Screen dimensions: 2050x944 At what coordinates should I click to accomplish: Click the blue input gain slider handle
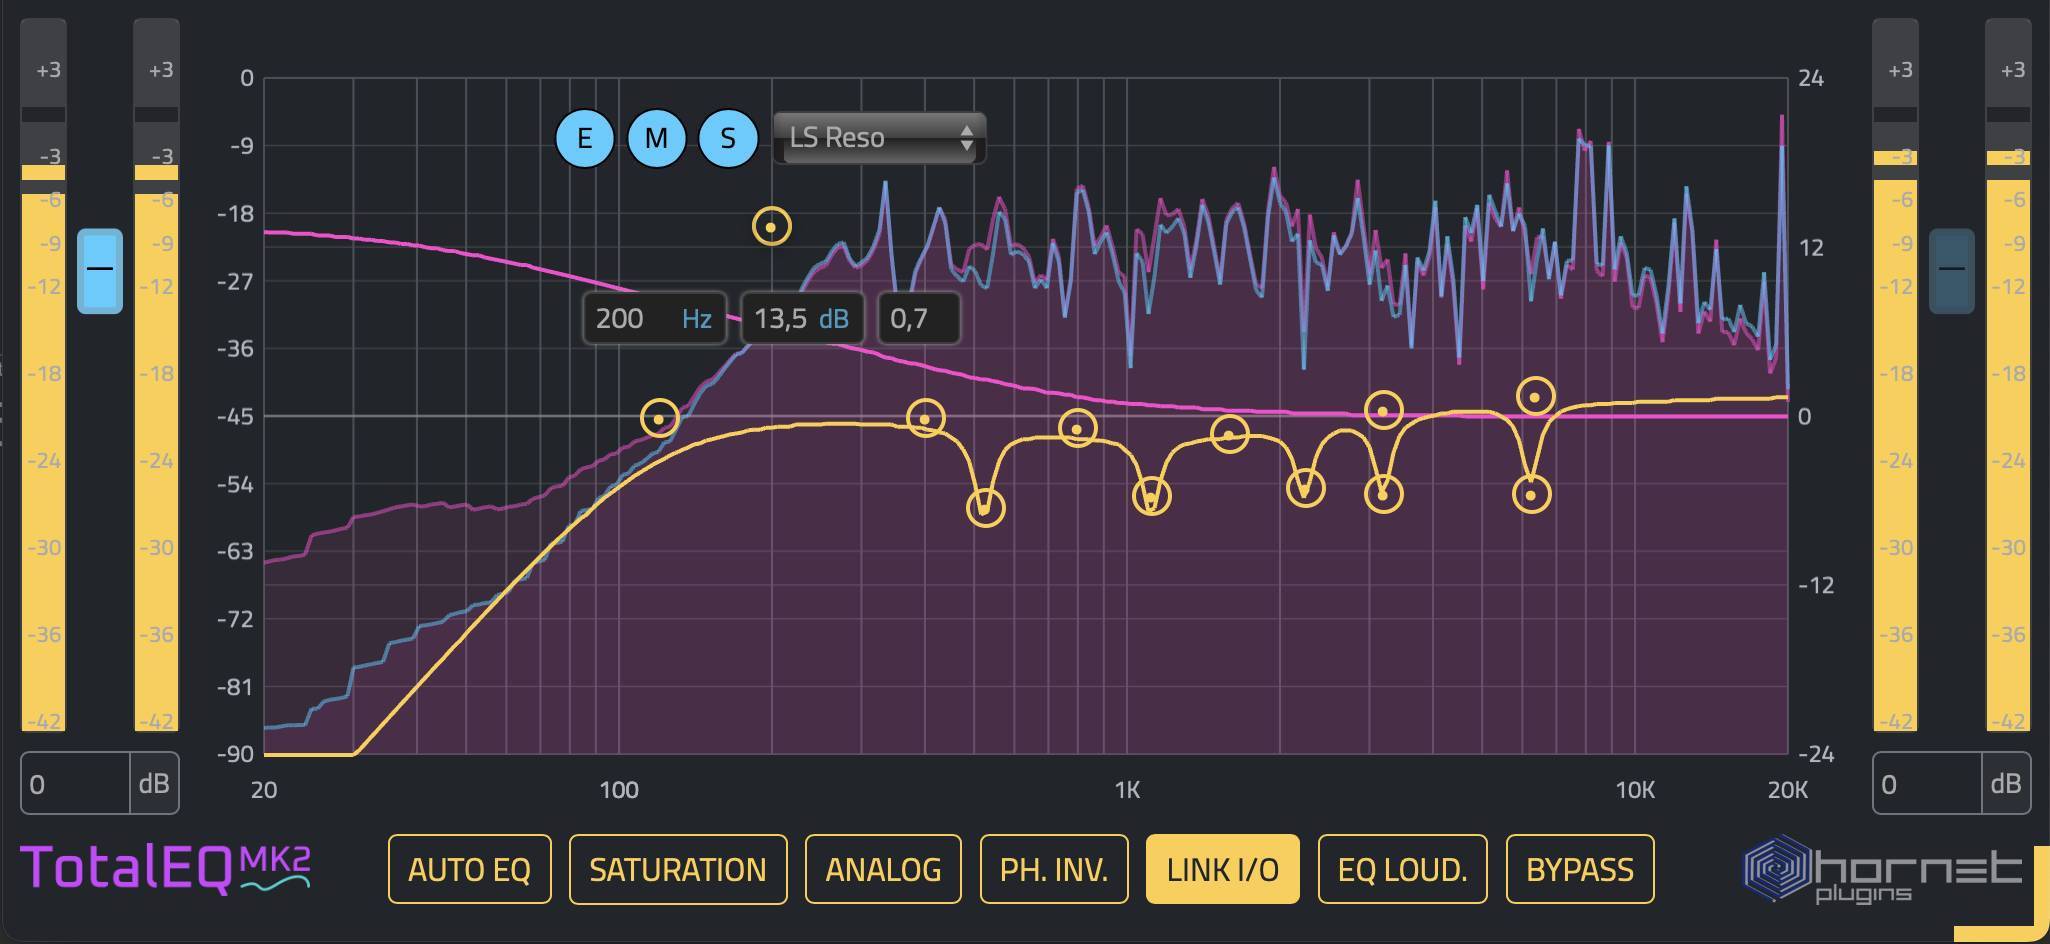(x=100, y=270)
